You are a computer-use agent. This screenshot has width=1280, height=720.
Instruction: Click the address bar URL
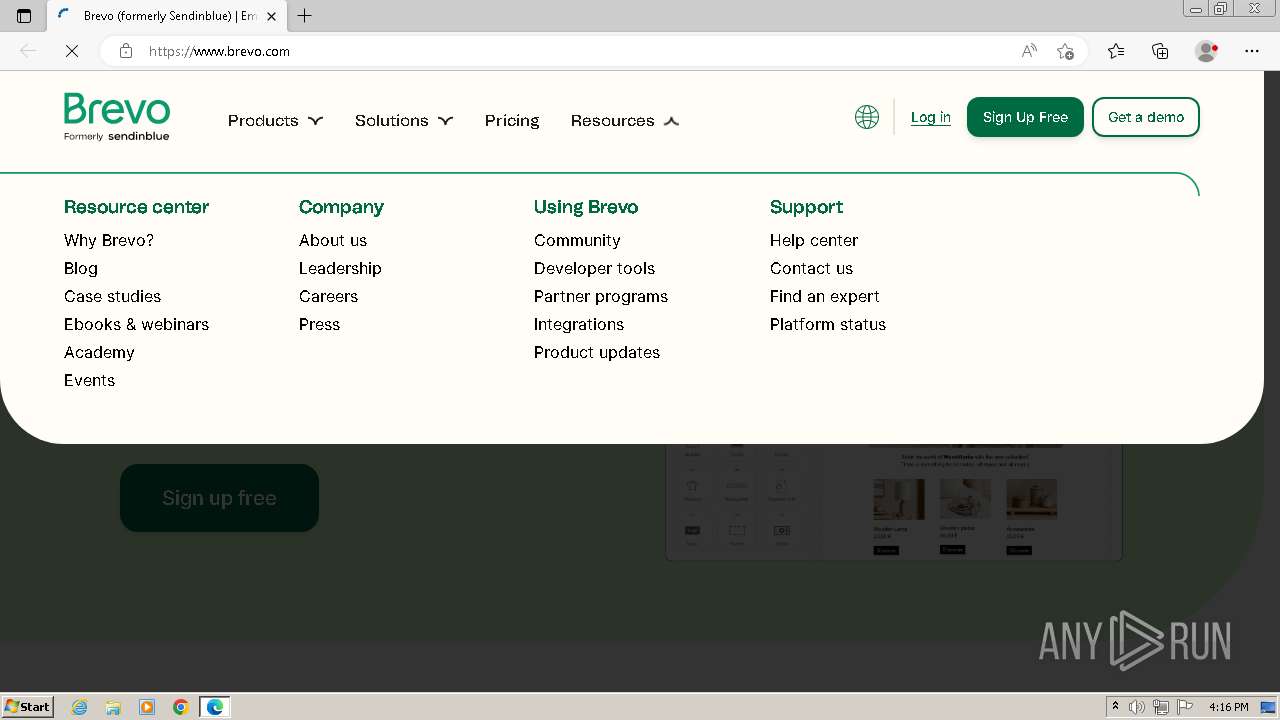[219, 51]
